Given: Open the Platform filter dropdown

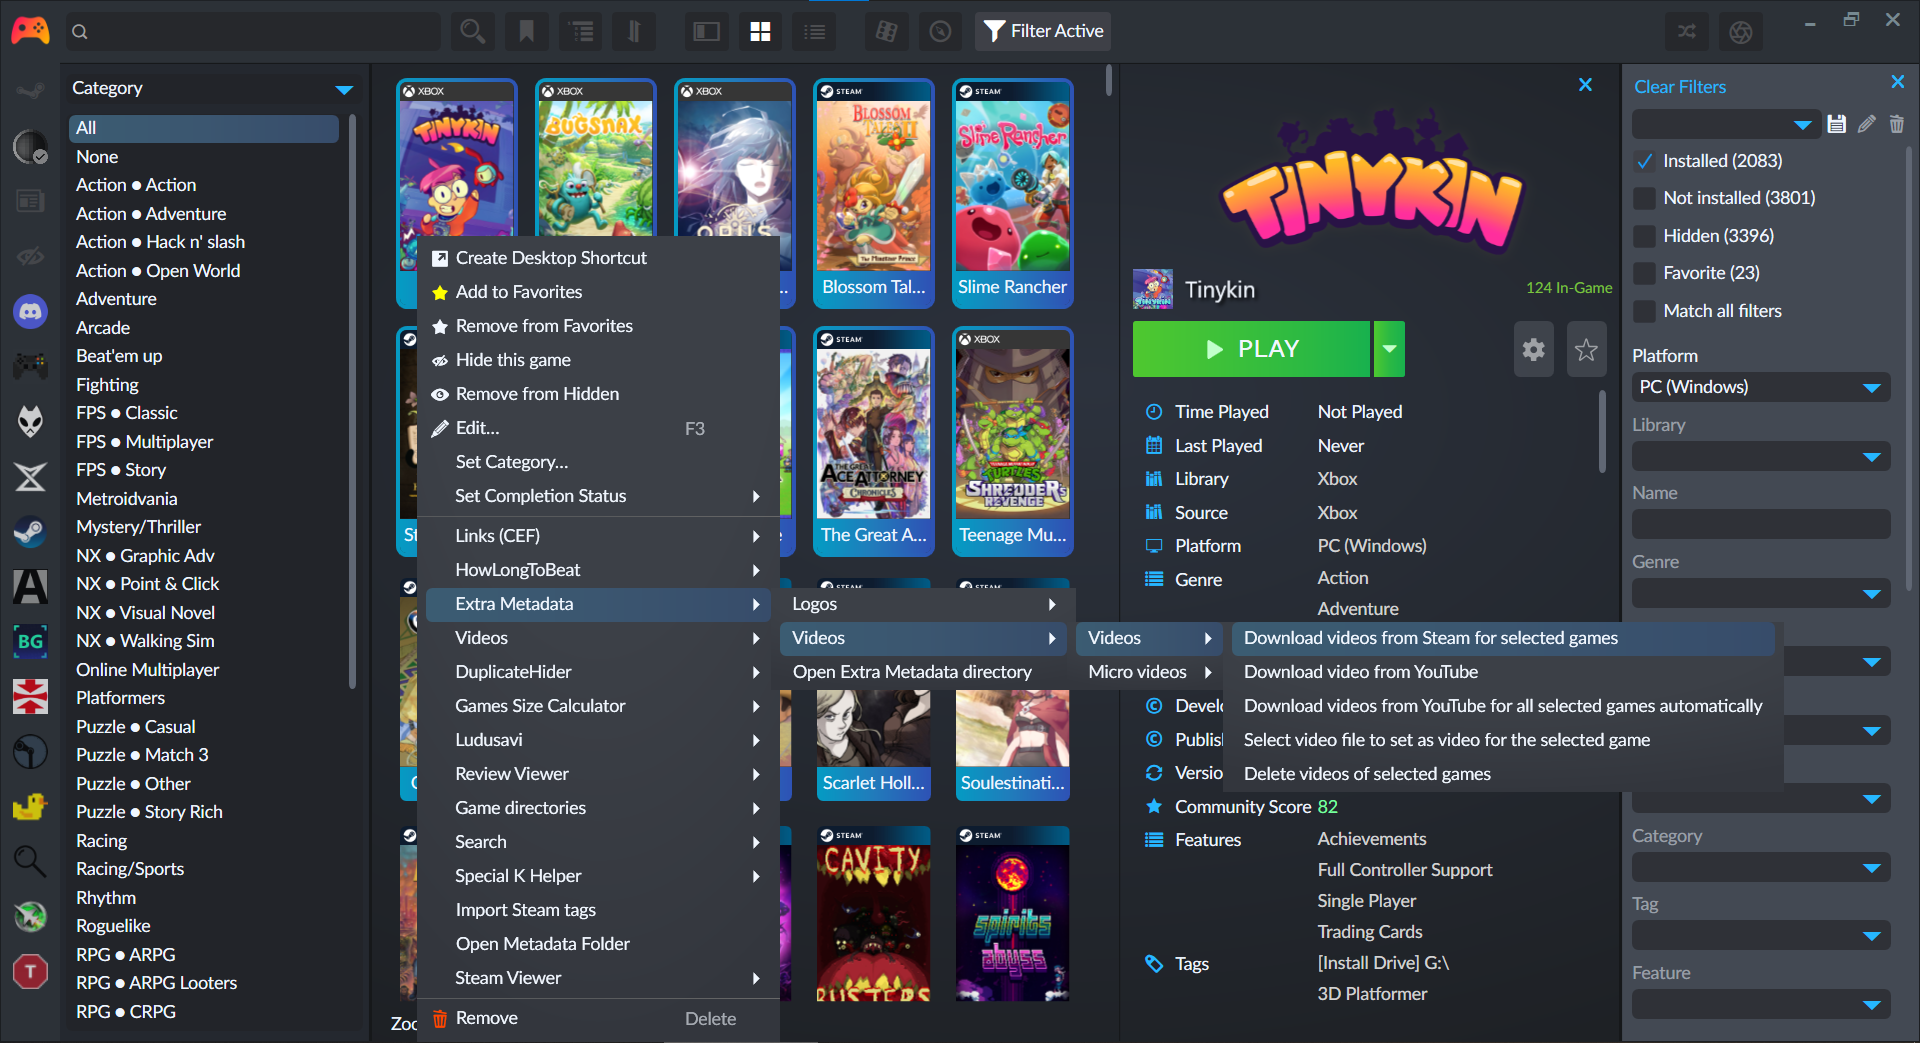Looking at the screenshot, I should (1761, 387).
